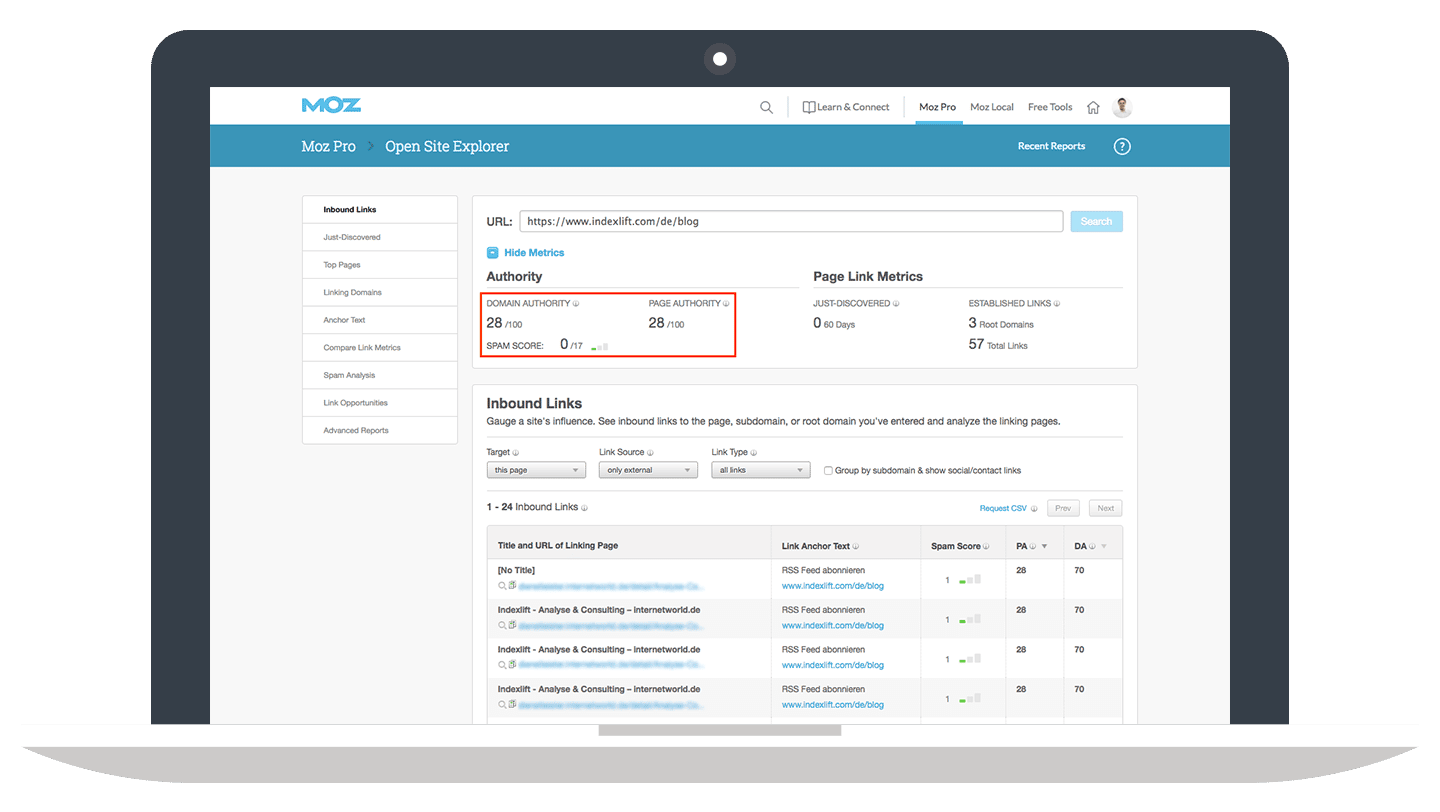Open indexlift.com/de/blog link in [No Title] row

tap(833, 586)
